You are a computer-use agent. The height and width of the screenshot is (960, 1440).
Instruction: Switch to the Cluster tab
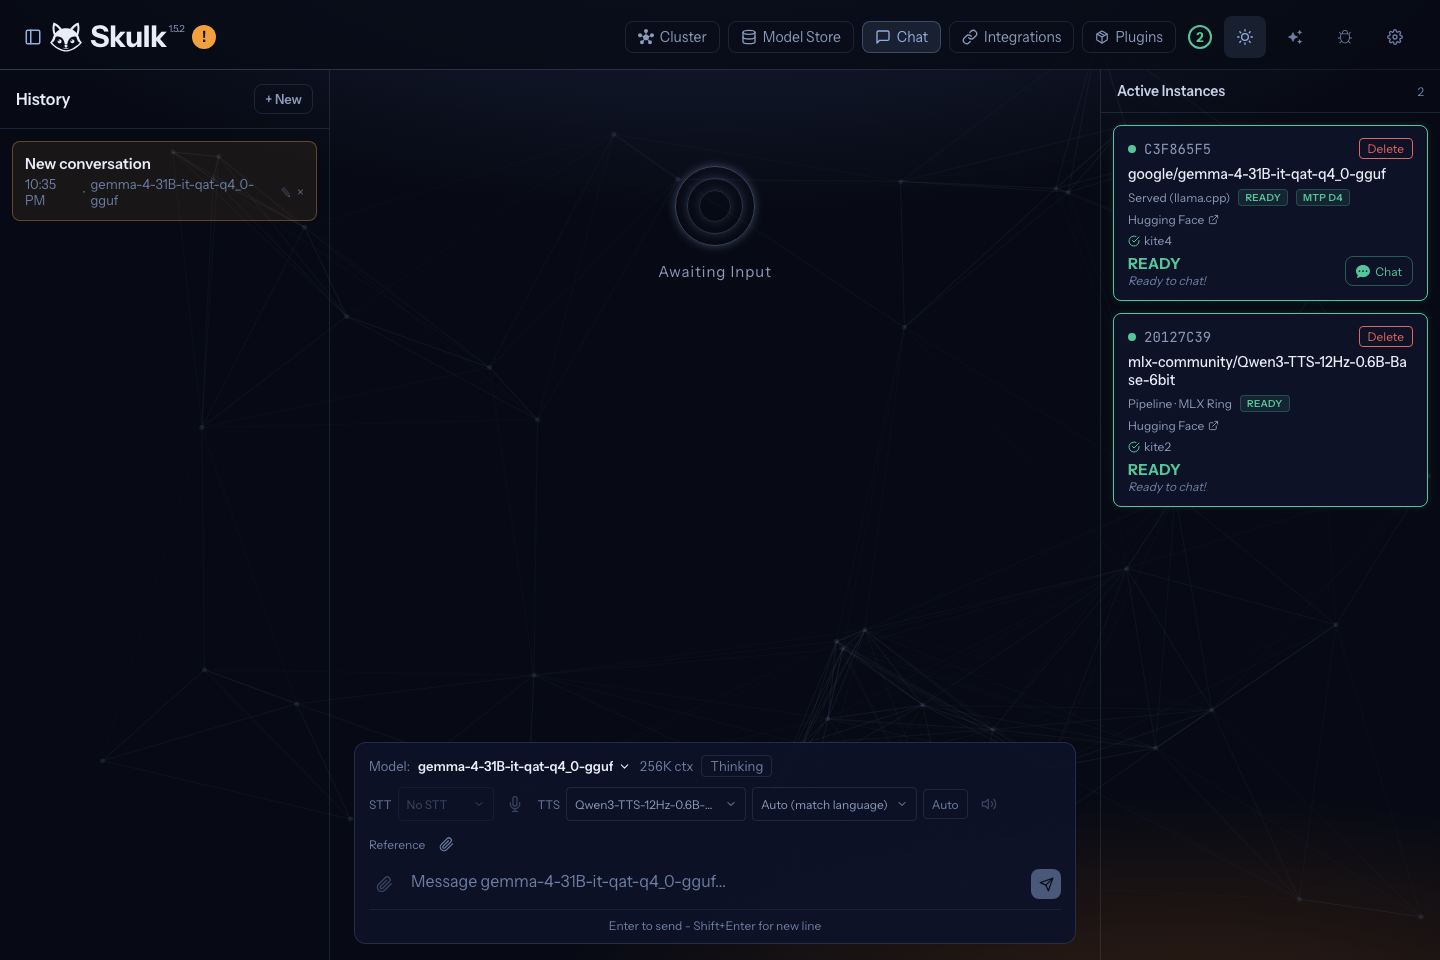(672, 37)
